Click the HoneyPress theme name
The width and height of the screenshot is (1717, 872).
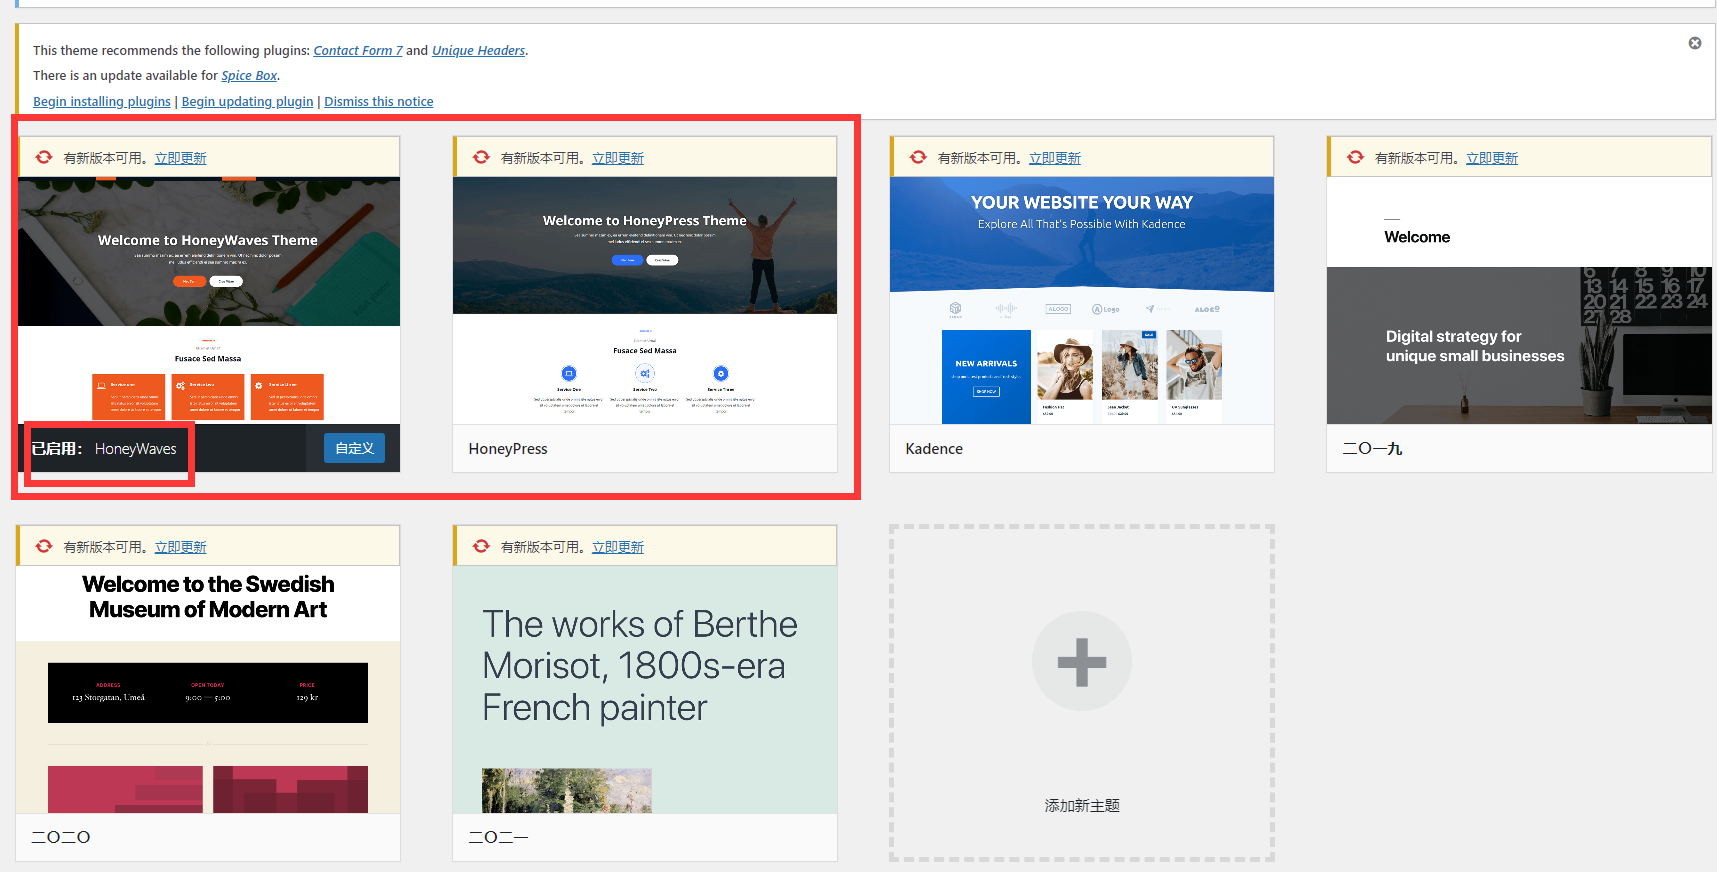point(508,449)
